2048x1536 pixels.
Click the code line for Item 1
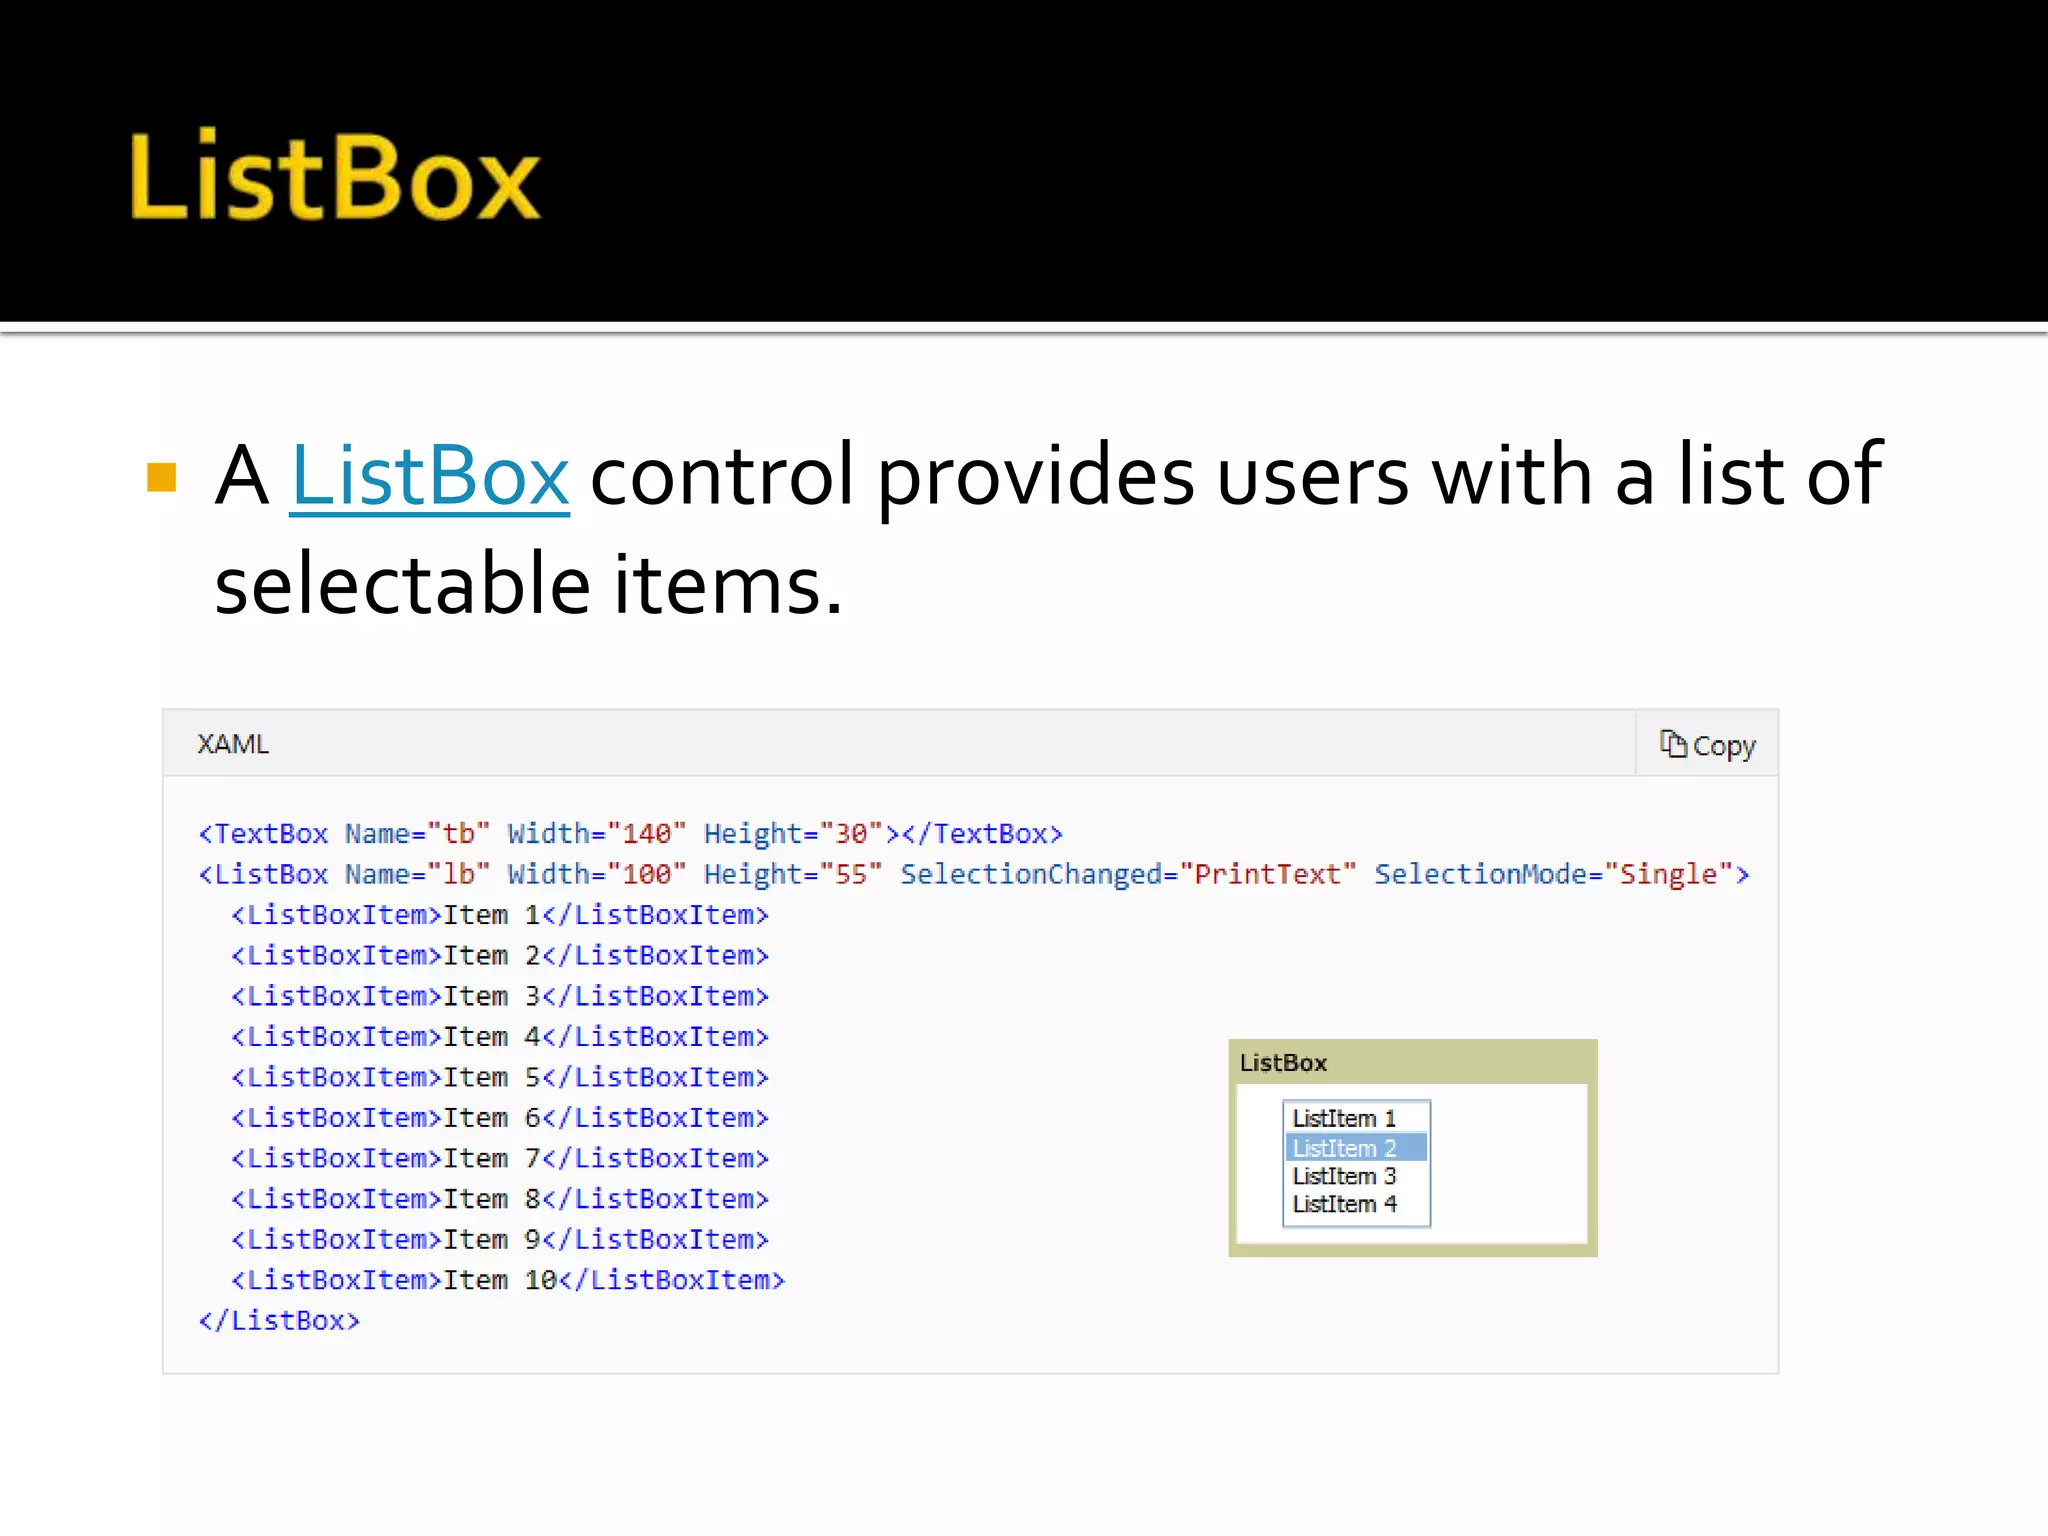point(500,915)
